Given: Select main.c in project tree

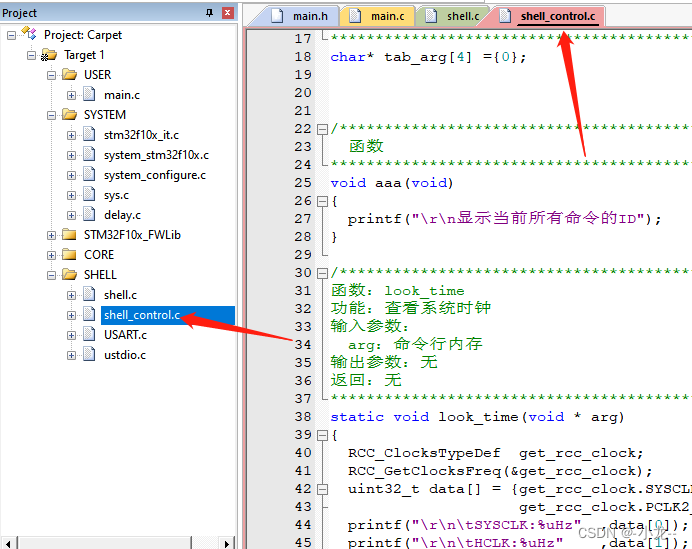Looking at the screenshot, I should (x=122, y=95).
